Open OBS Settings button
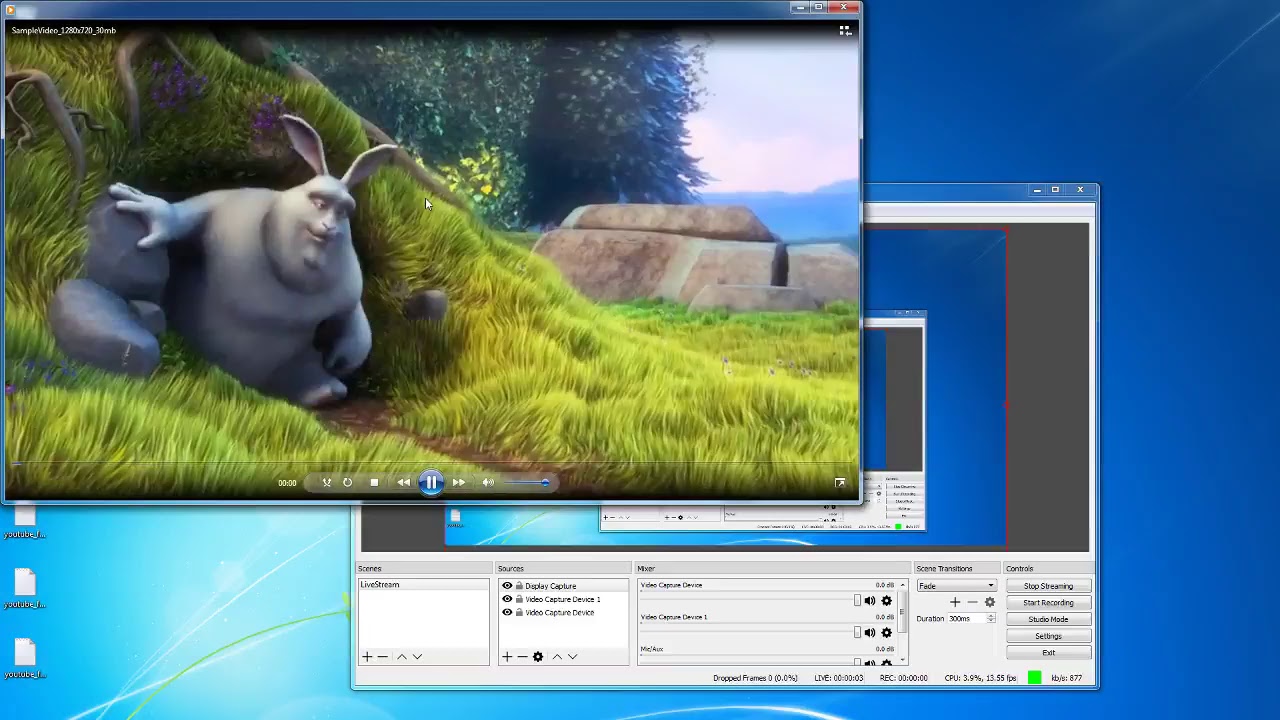This screenshot has width=1280, height=720. (x=1048, y=636)
